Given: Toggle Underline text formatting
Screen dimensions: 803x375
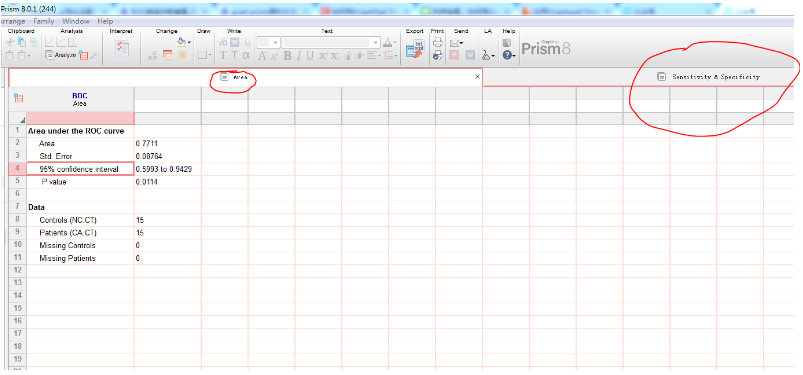Looking at the screenshot, I should click(x=310, y=55).
